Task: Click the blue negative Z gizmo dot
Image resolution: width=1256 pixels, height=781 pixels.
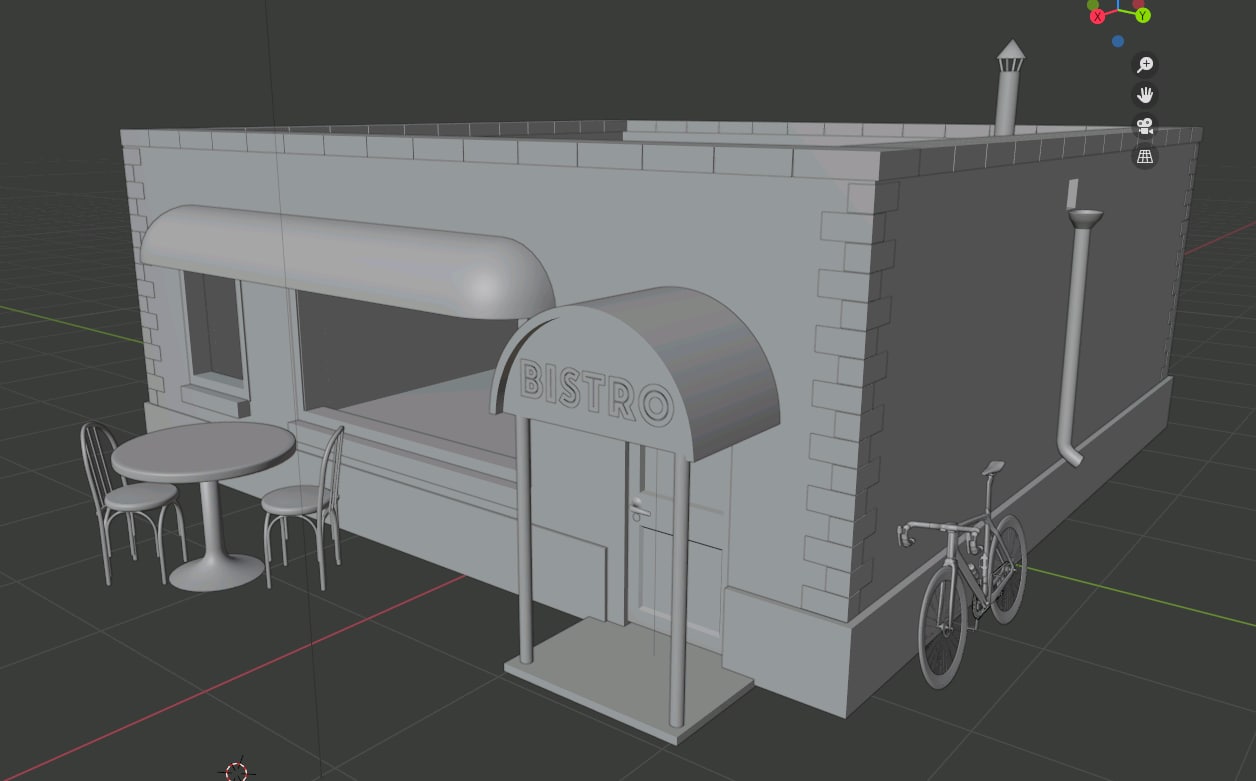Action: point(1117,41)
